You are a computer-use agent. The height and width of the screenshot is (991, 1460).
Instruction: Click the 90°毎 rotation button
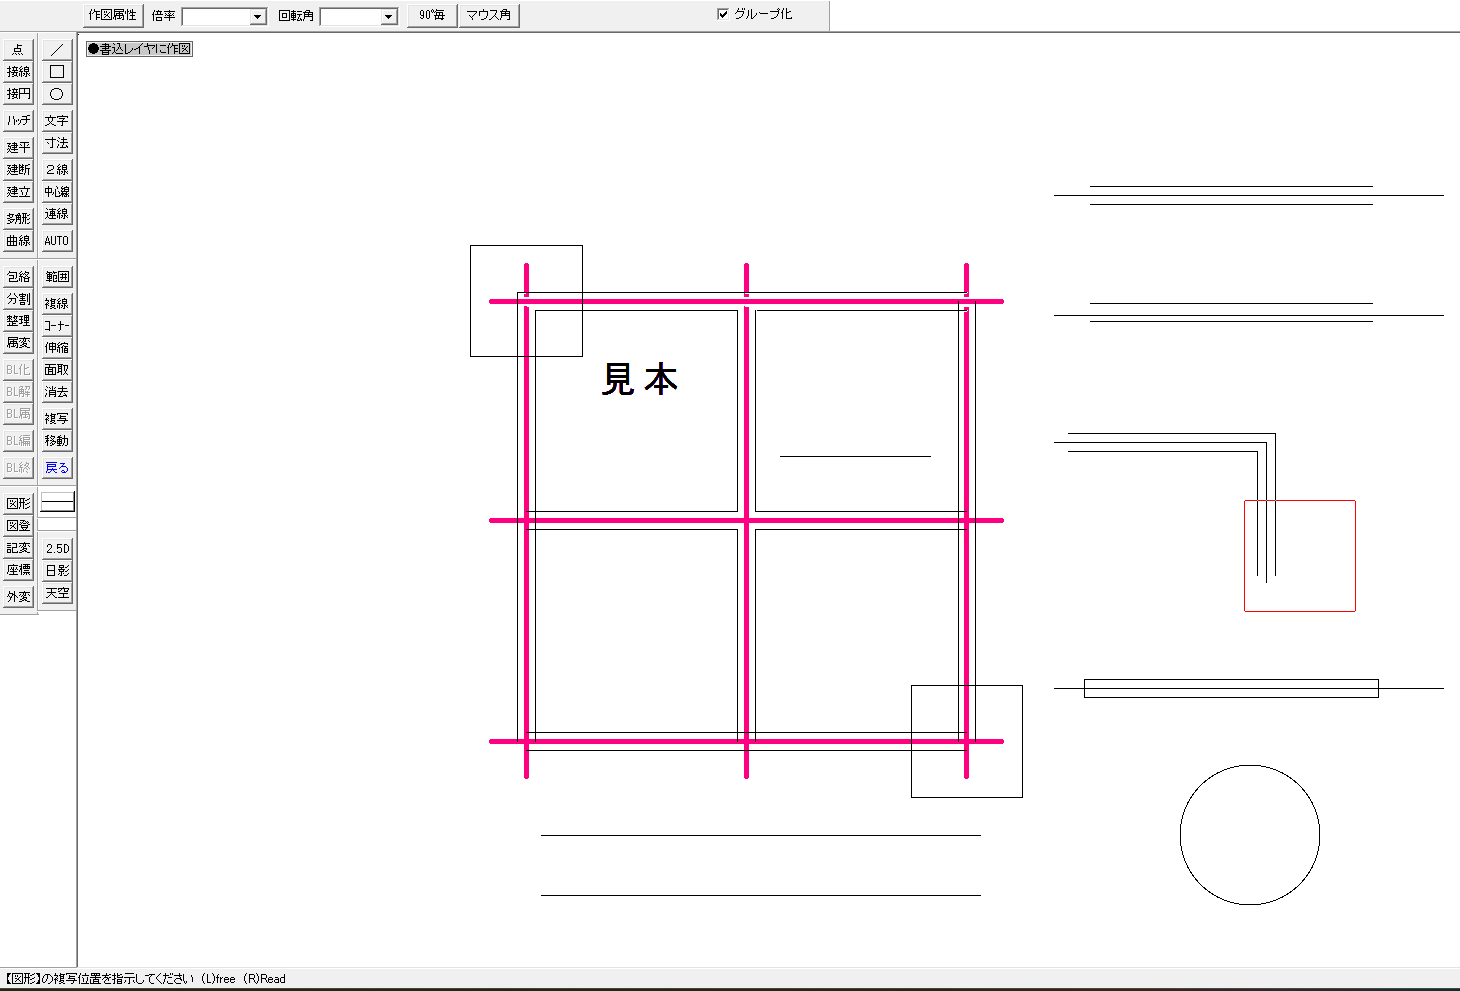[432, 15]
